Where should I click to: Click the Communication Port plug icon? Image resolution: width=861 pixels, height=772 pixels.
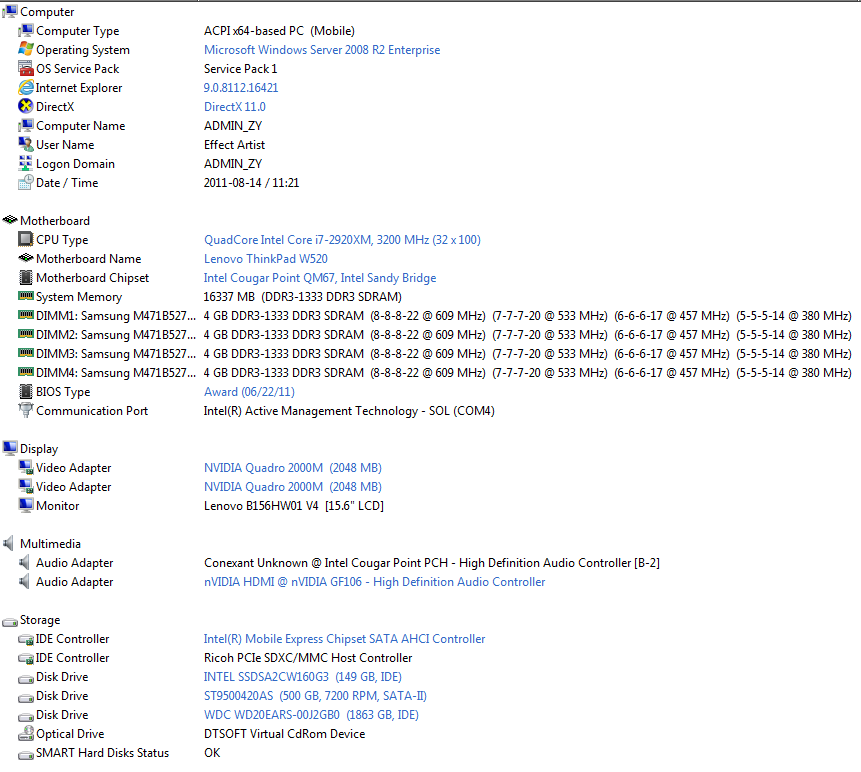coord(26,410)
